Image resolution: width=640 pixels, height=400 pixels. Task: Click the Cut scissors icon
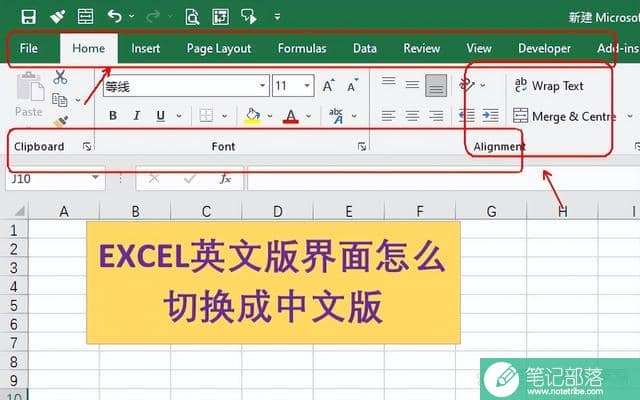point(60,77)
